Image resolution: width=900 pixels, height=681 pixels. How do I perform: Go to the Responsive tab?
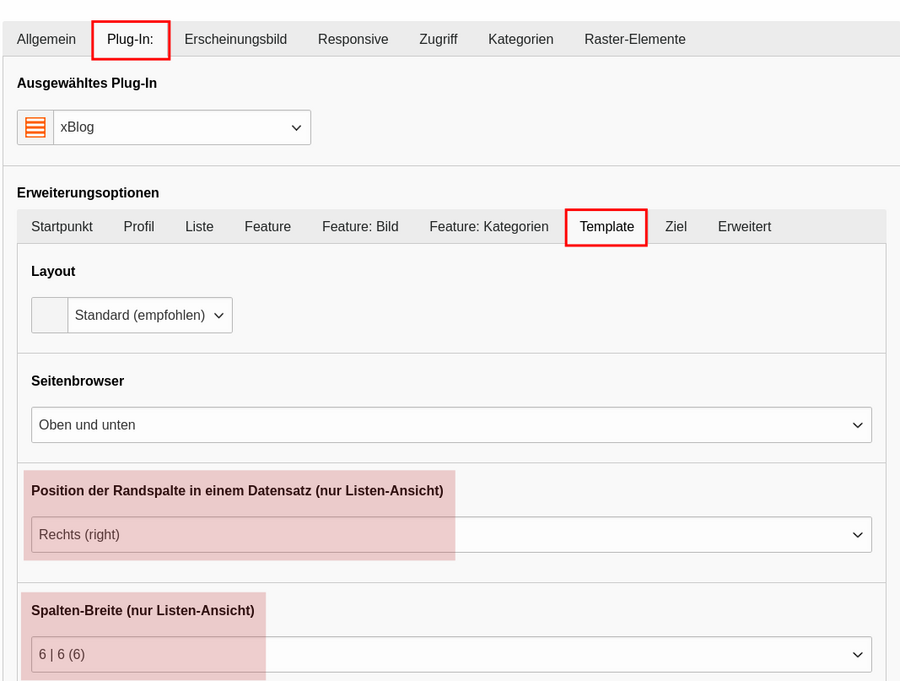pyautogui.click(x=353, y=39)
